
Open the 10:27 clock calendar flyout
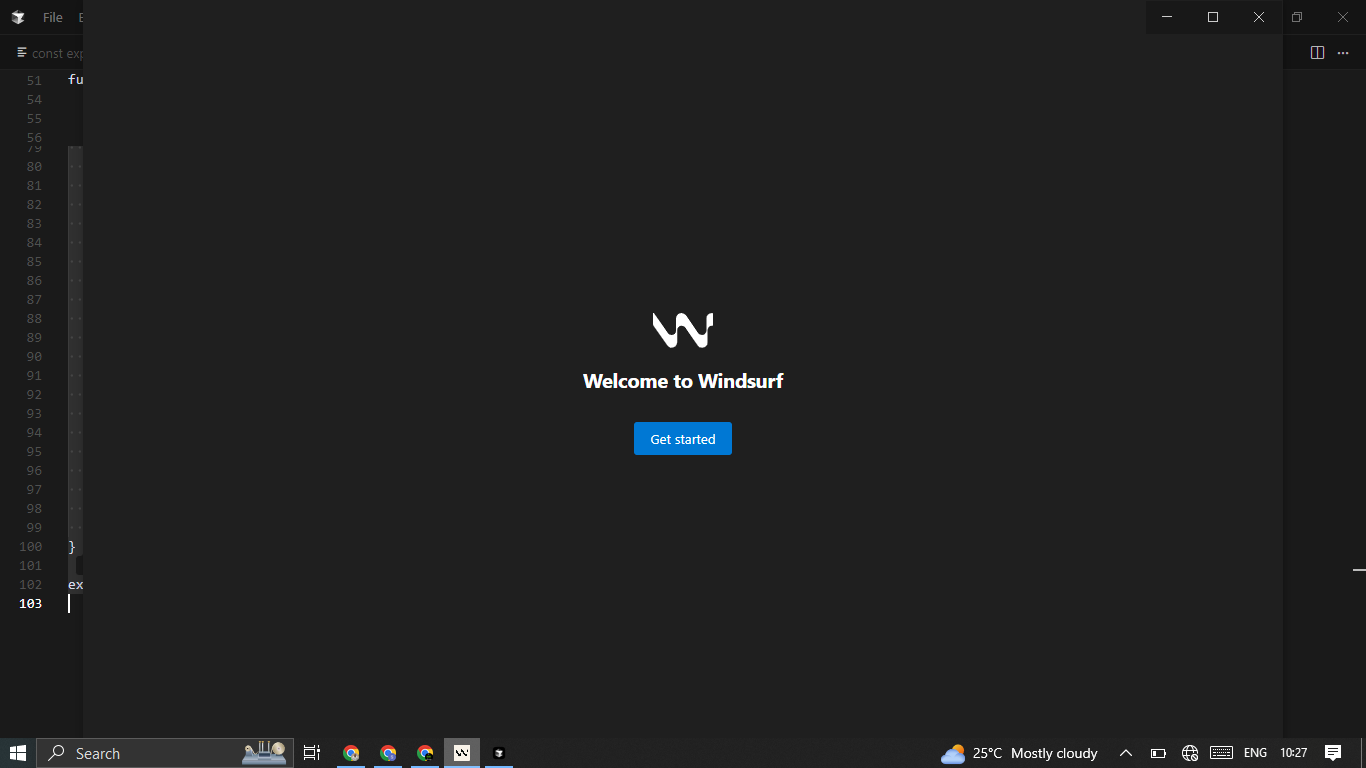point(1294,753)
